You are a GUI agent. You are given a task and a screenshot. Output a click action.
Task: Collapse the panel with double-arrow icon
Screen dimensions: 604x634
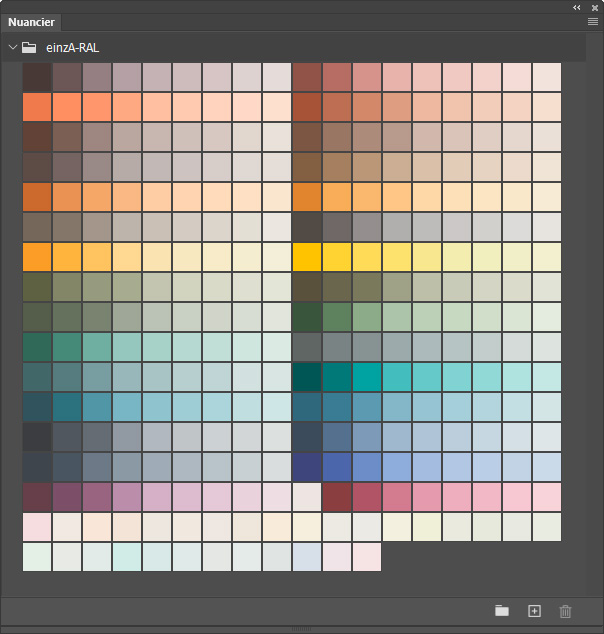pyautogui.click(x=577, y=7)
